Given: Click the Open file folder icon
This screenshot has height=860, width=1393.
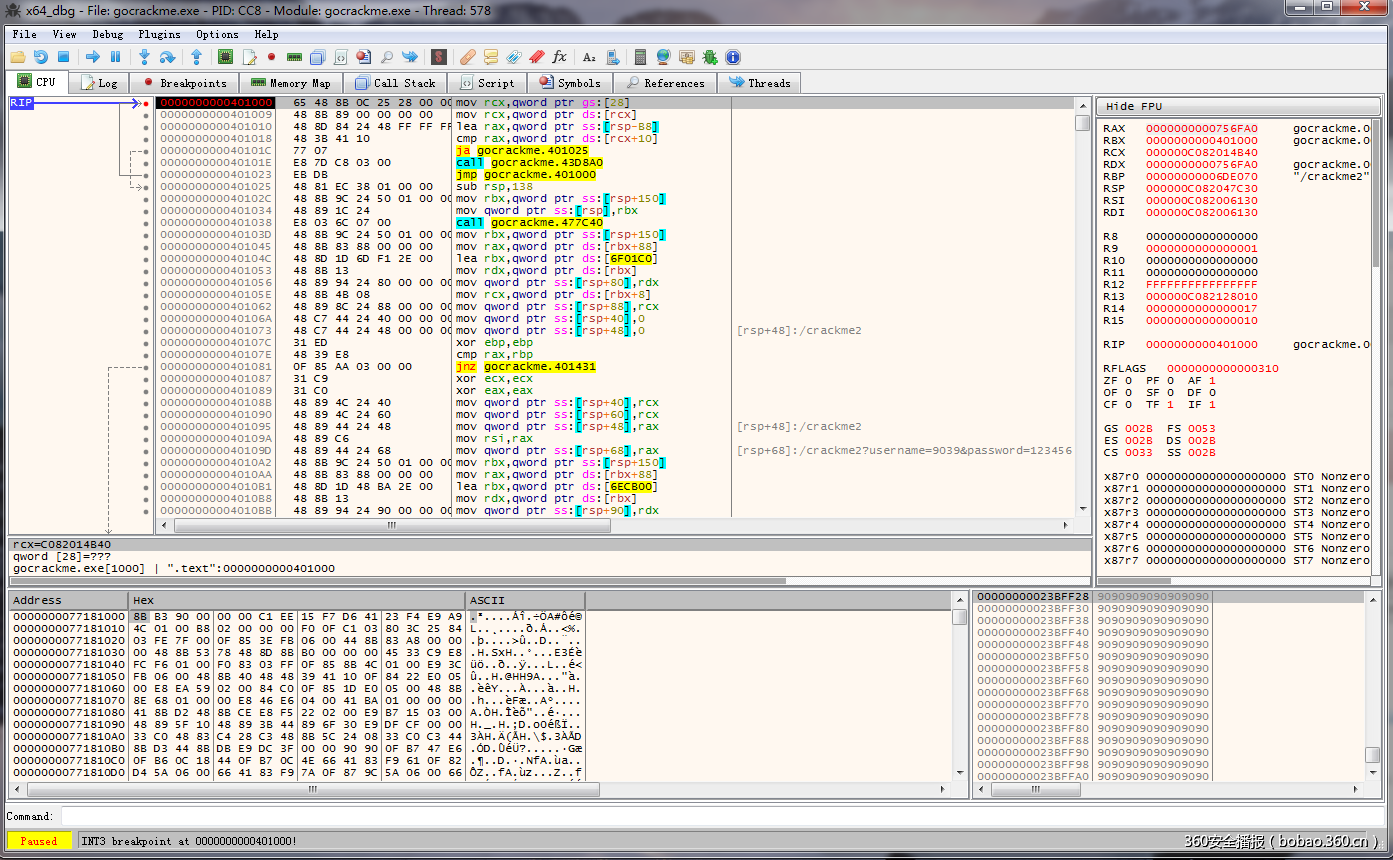Looking at the screenshot, I should (17, 57).
